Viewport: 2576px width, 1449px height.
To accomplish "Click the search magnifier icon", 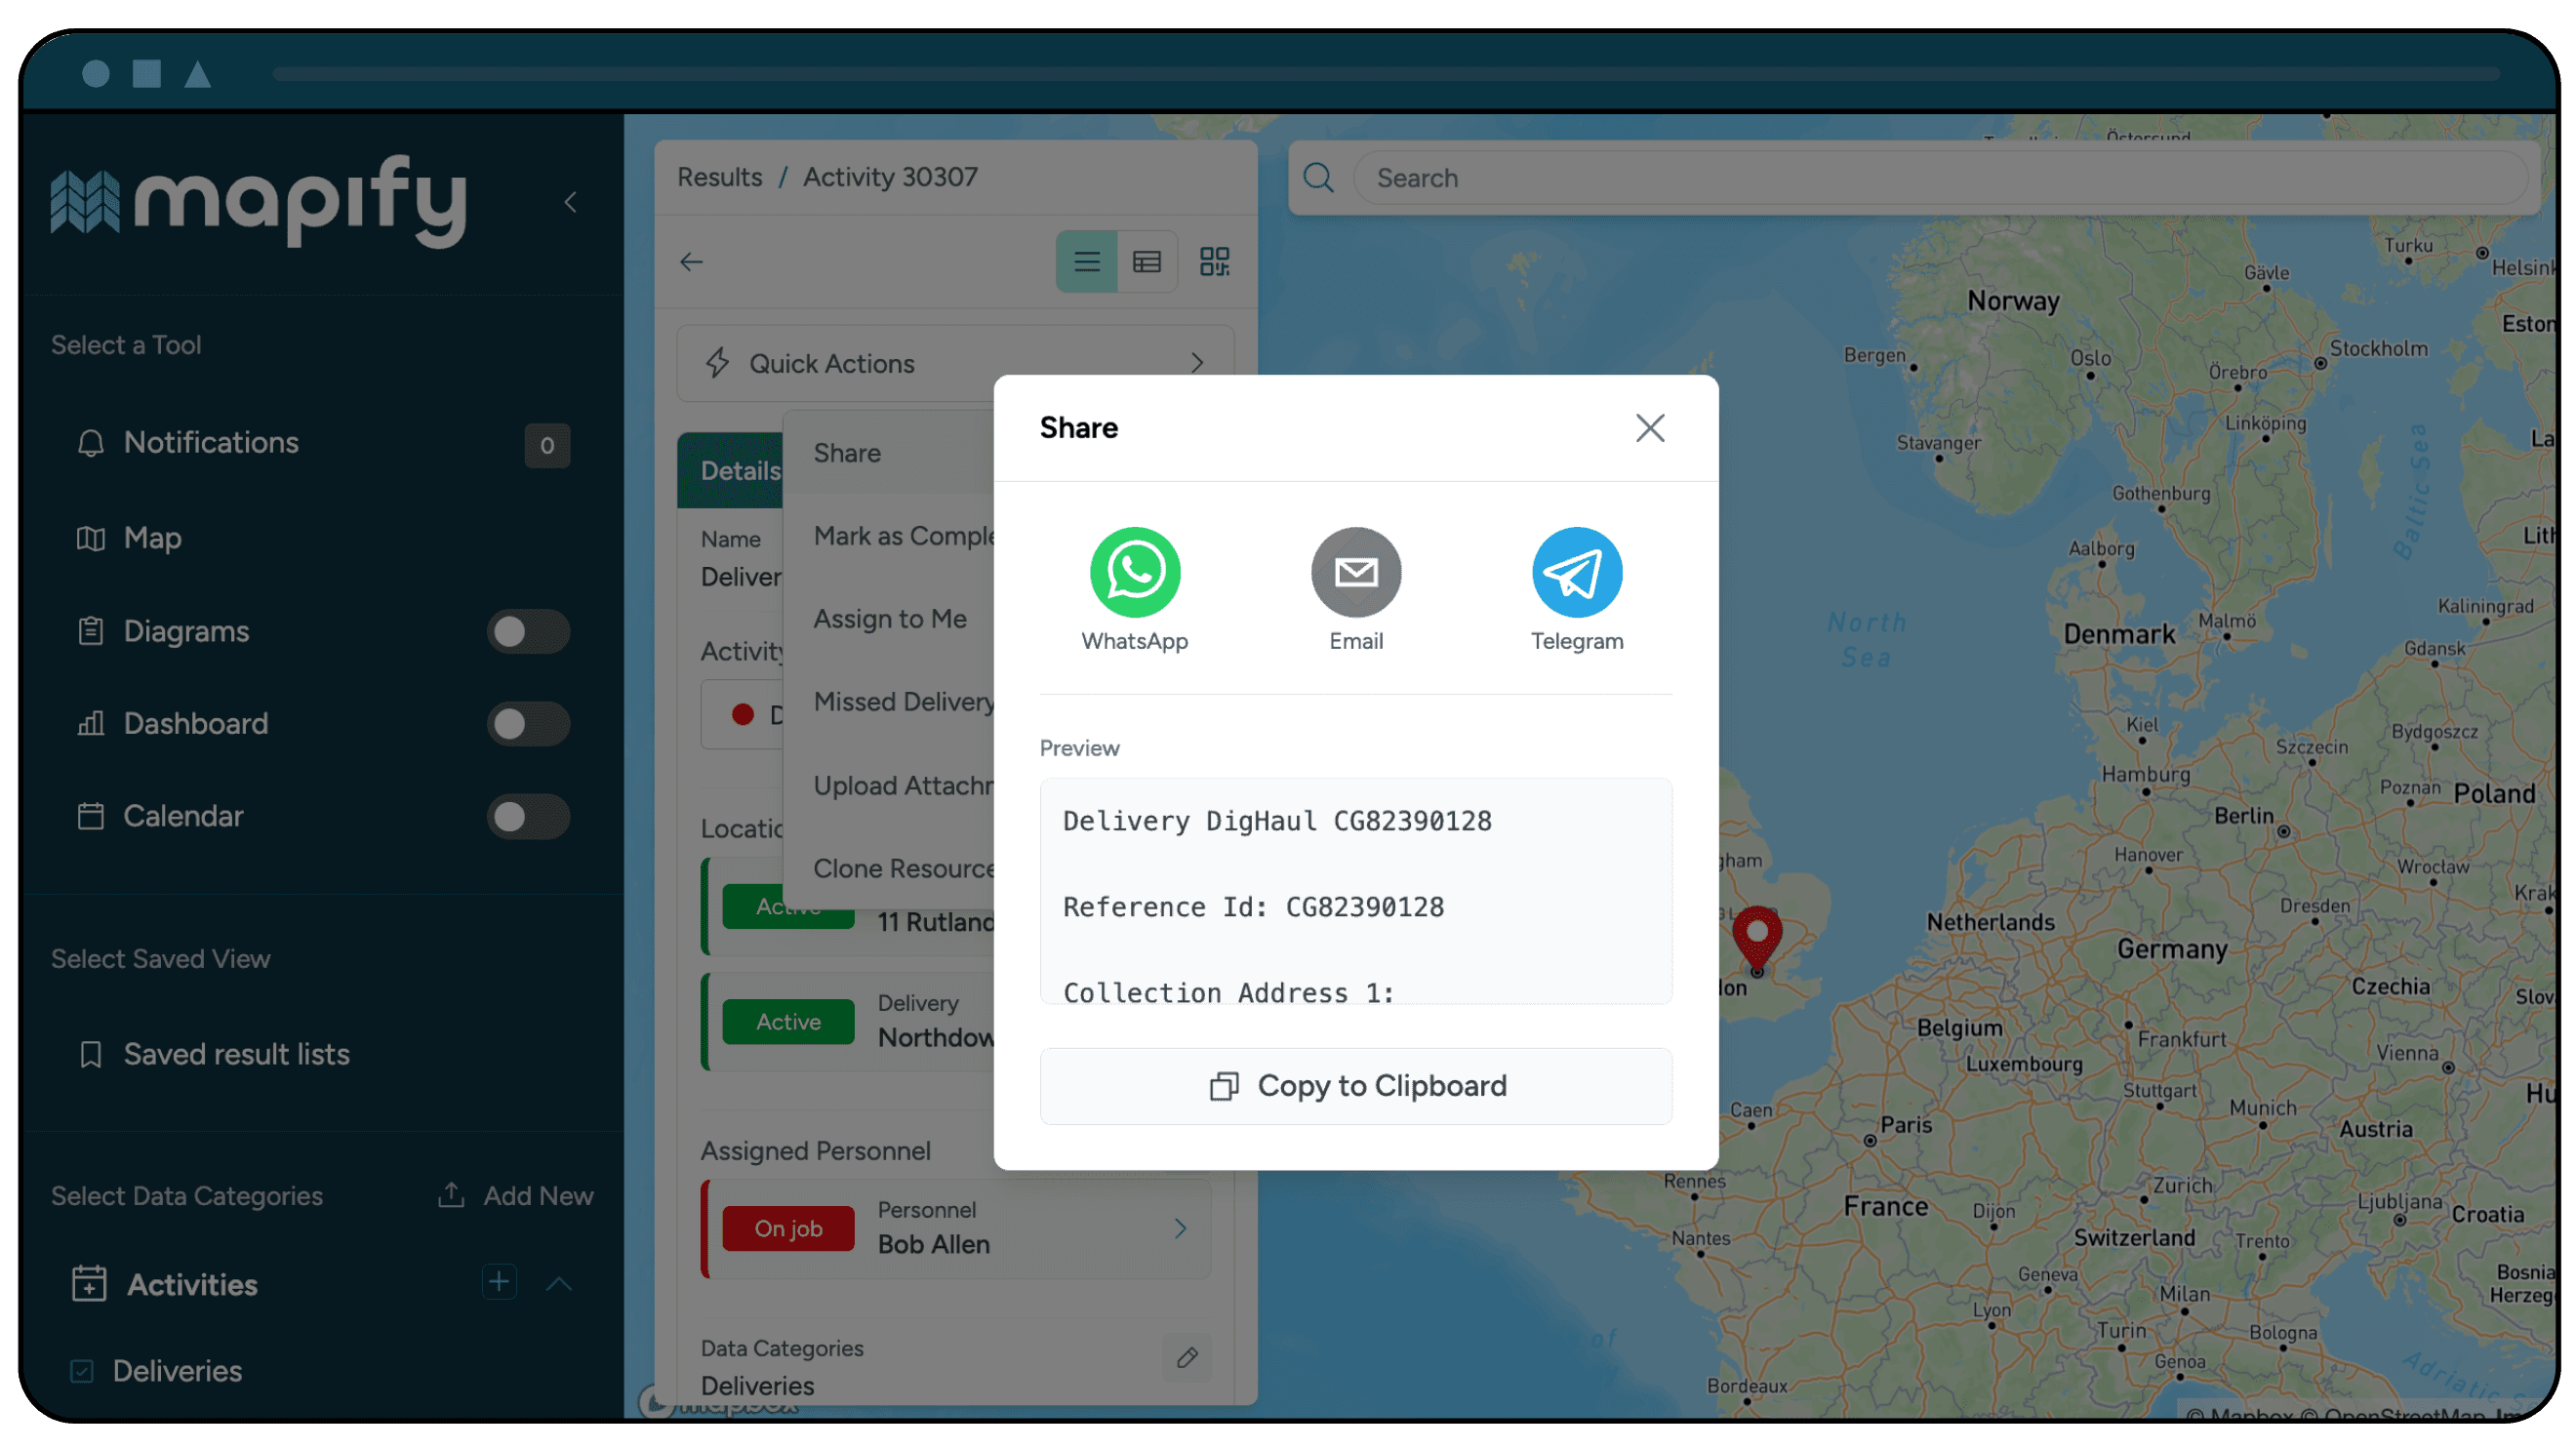I will click(x=1318, y=178).
